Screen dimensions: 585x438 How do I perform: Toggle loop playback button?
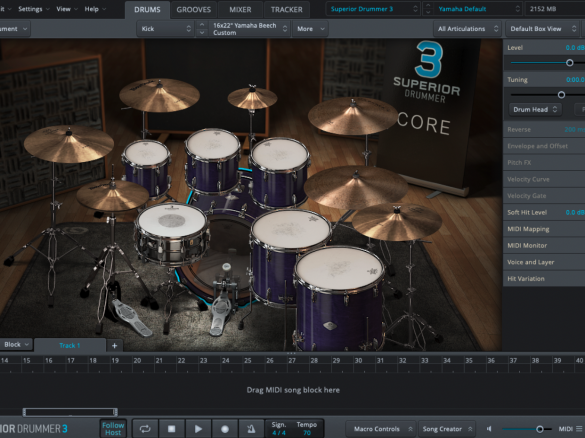click(145, 429)
